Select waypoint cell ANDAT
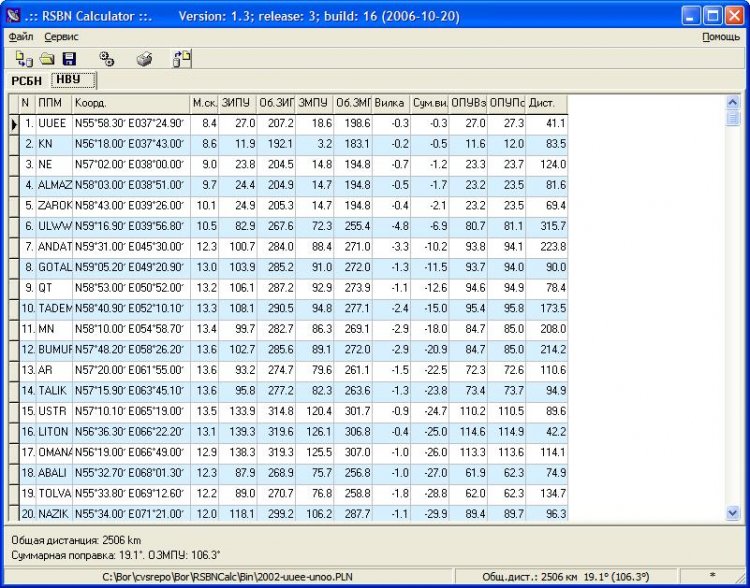 [x=54, y=248]
